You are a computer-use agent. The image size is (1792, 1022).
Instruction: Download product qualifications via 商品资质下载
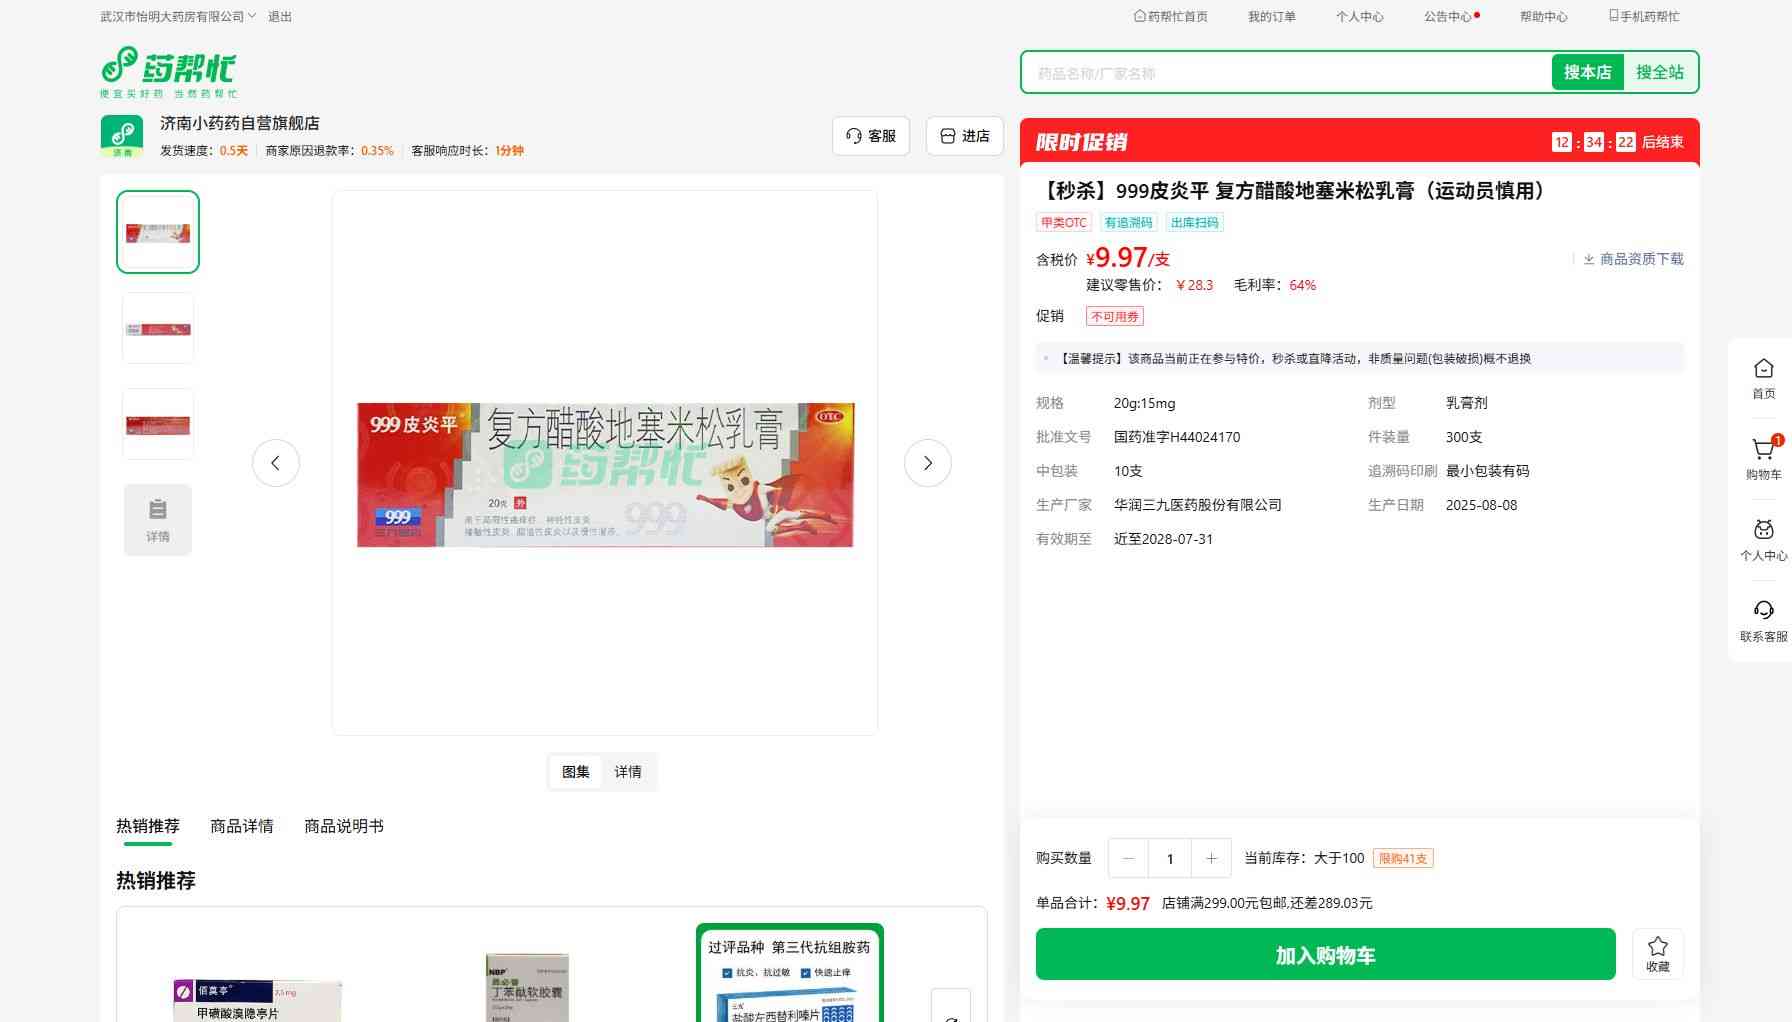(x=1633, y=259)
